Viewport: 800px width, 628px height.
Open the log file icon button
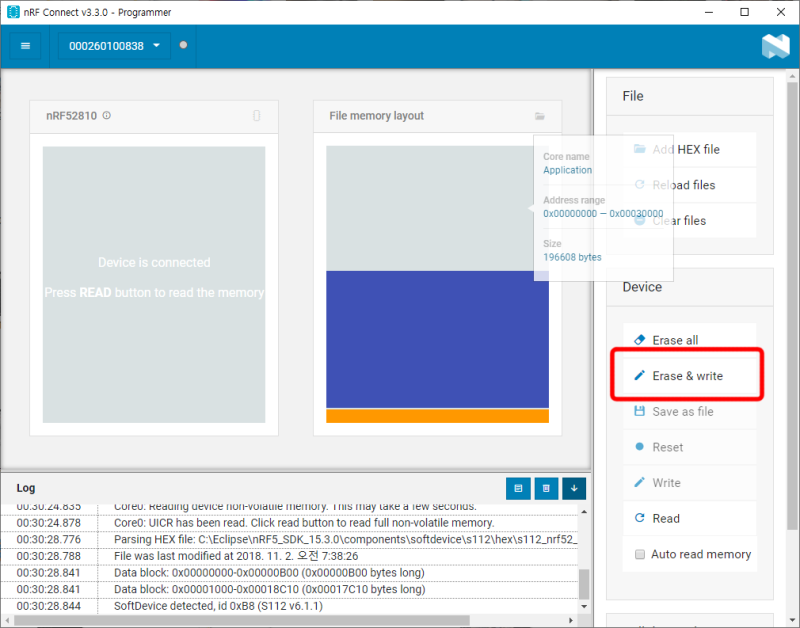(518, 489)
